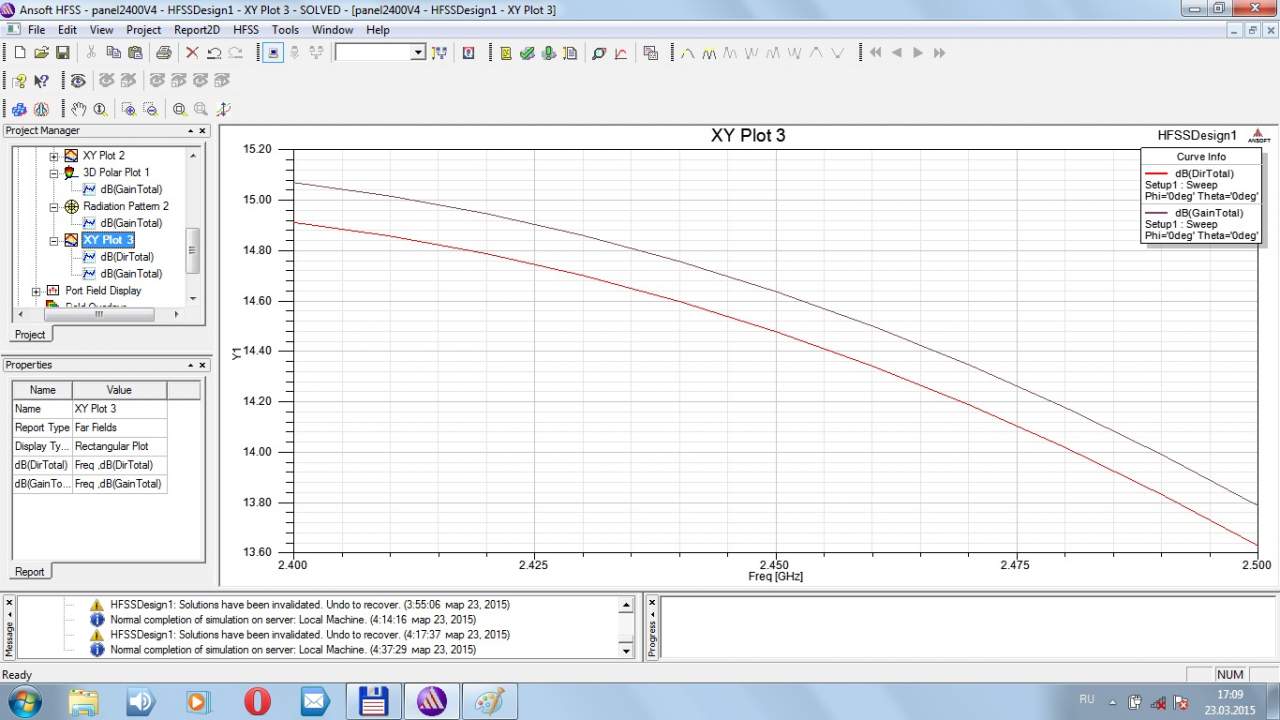This screenshot has width=1280, height=720.
Task: Paste with the clipboard toolbar icon
Action: tap(134, 53)
